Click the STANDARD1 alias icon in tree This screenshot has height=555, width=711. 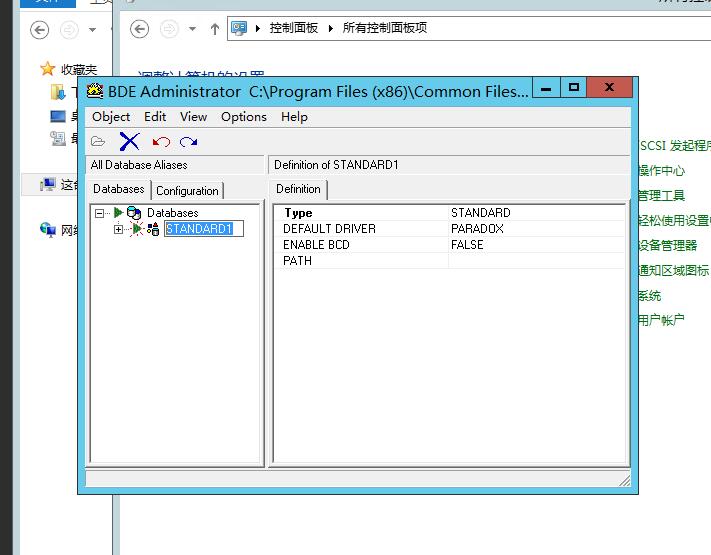click(x=153, y=229)
